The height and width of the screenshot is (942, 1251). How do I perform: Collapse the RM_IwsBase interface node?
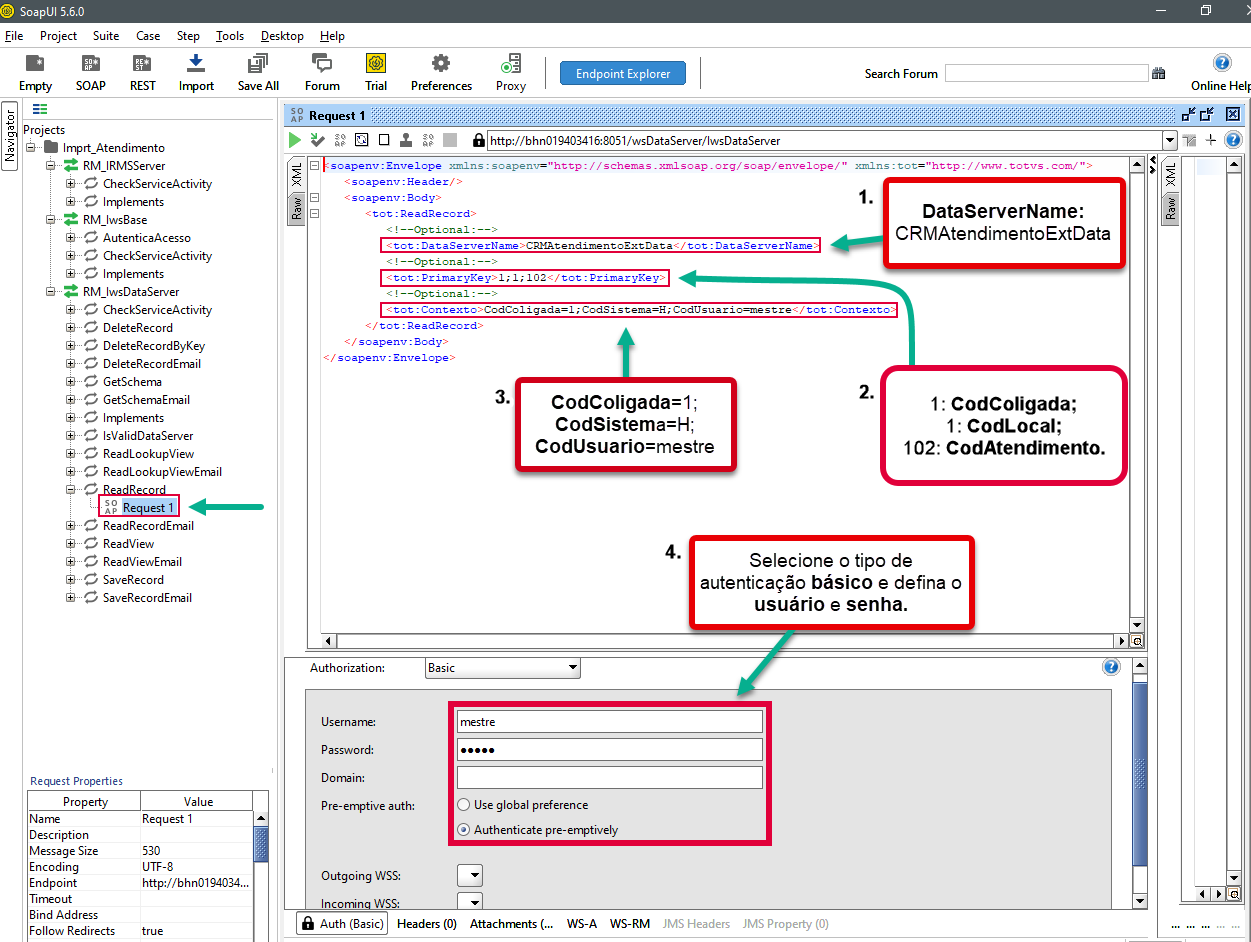[x=52, y=220]
